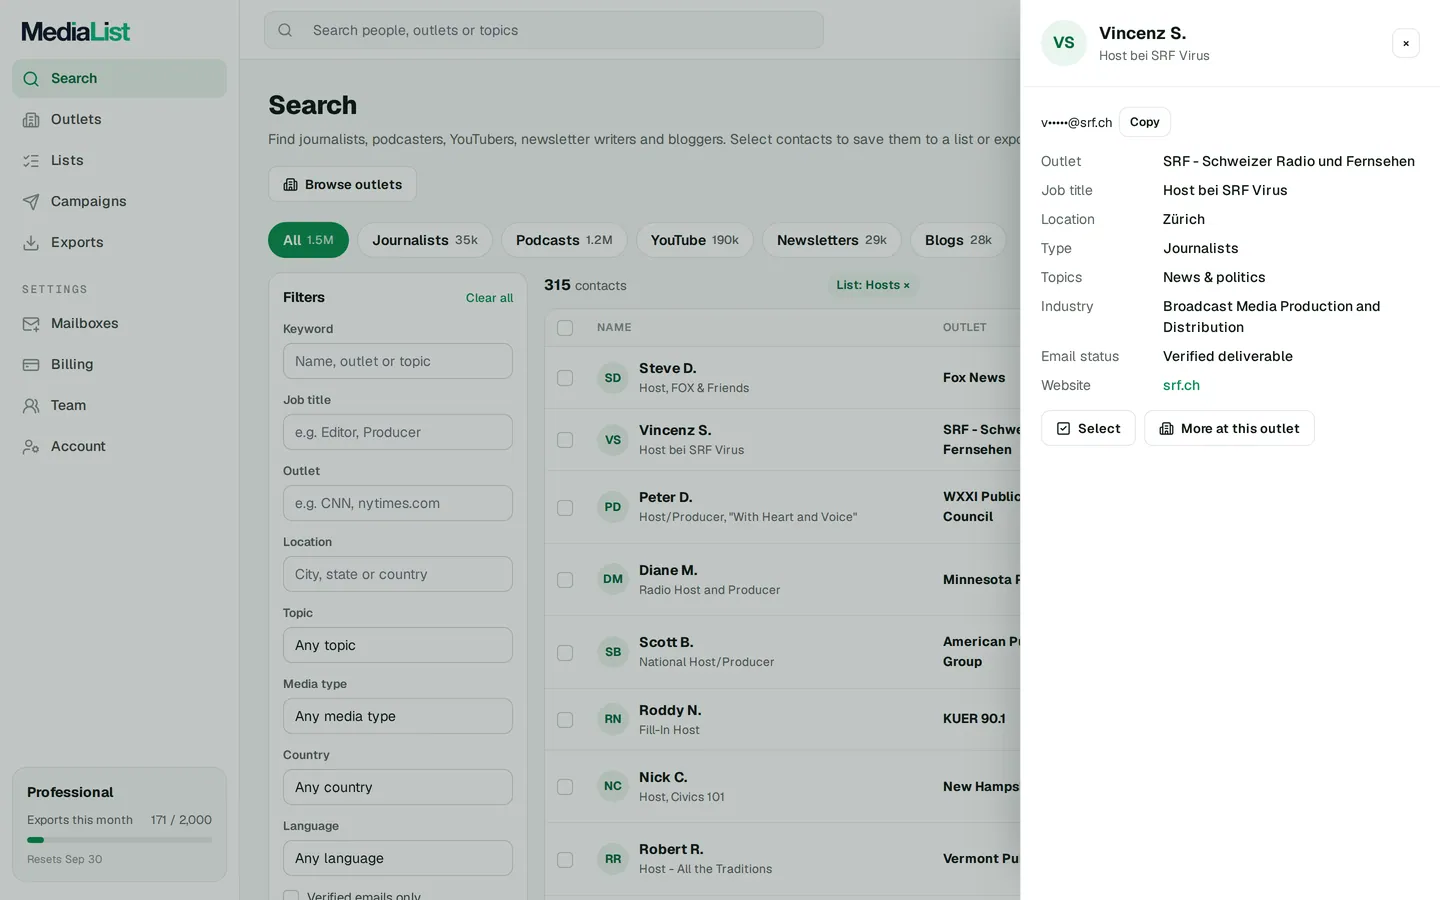Open the Team person icon
This screenshot has height=900, width=1440.
pos(31,405)
